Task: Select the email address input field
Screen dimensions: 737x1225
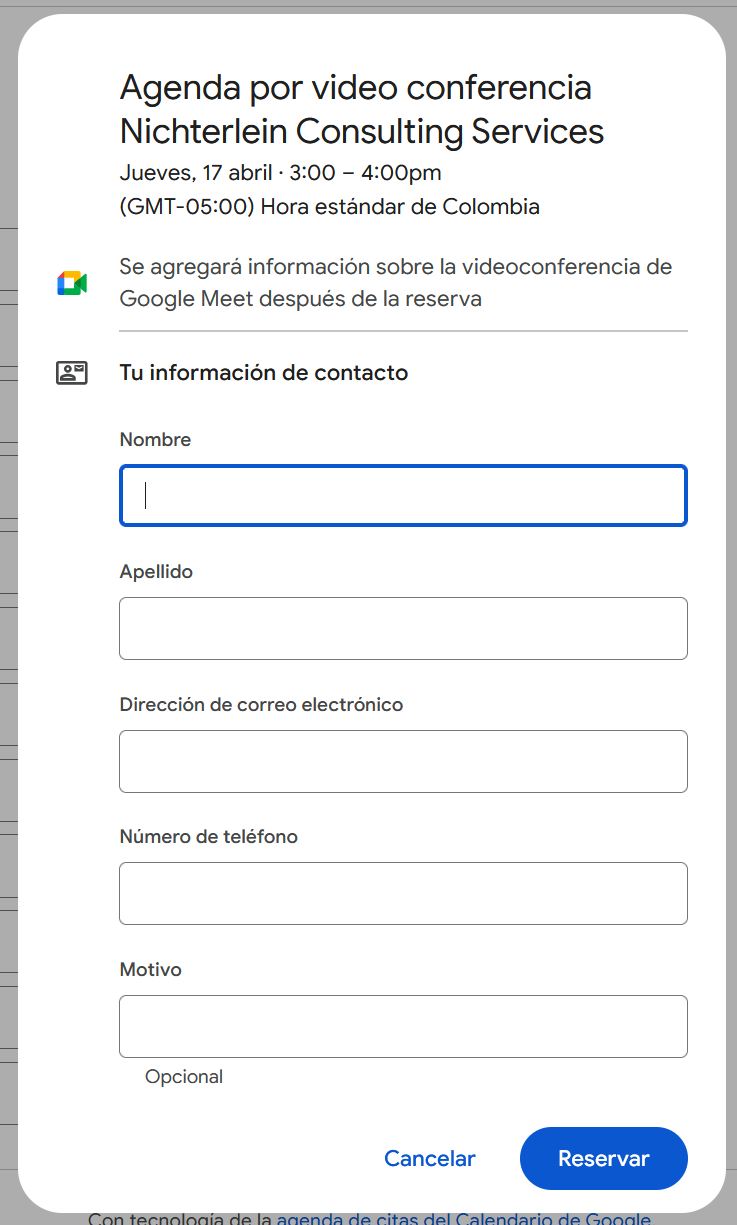Action: (403, 761)
